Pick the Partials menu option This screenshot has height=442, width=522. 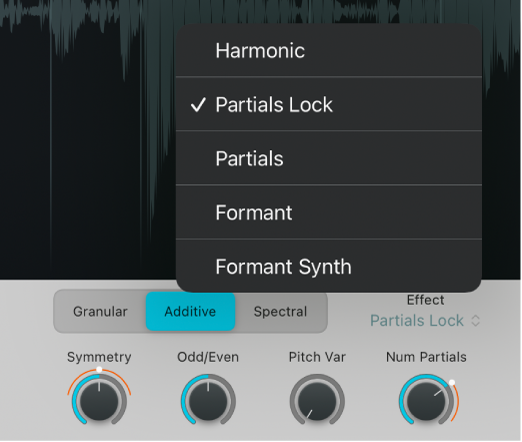pos(329,158)
